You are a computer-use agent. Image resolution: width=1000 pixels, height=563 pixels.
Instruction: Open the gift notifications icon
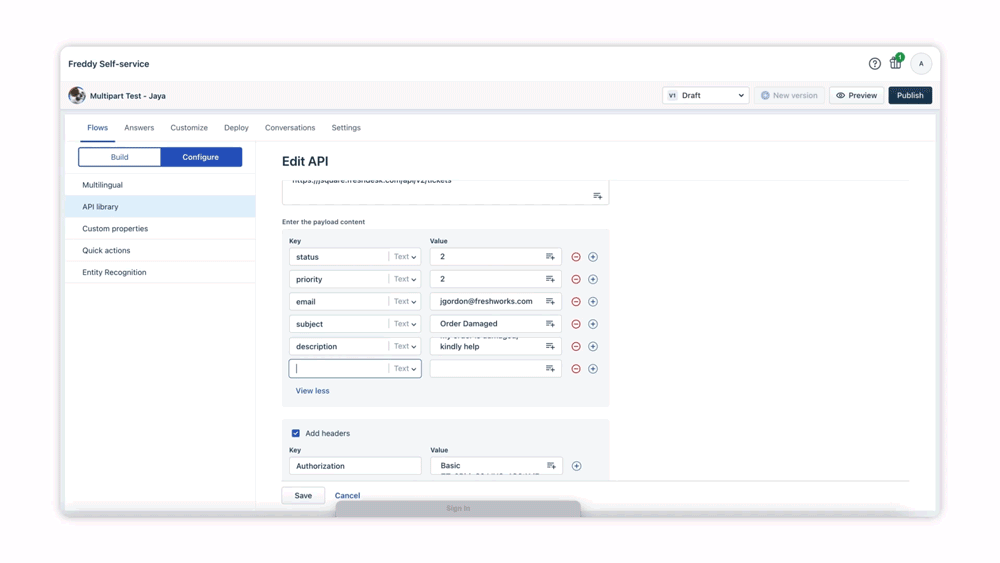[x=896, y=62]
